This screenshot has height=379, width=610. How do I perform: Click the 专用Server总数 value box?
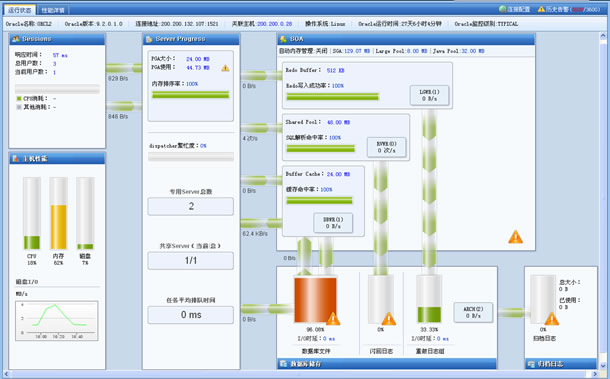[191, 206]
